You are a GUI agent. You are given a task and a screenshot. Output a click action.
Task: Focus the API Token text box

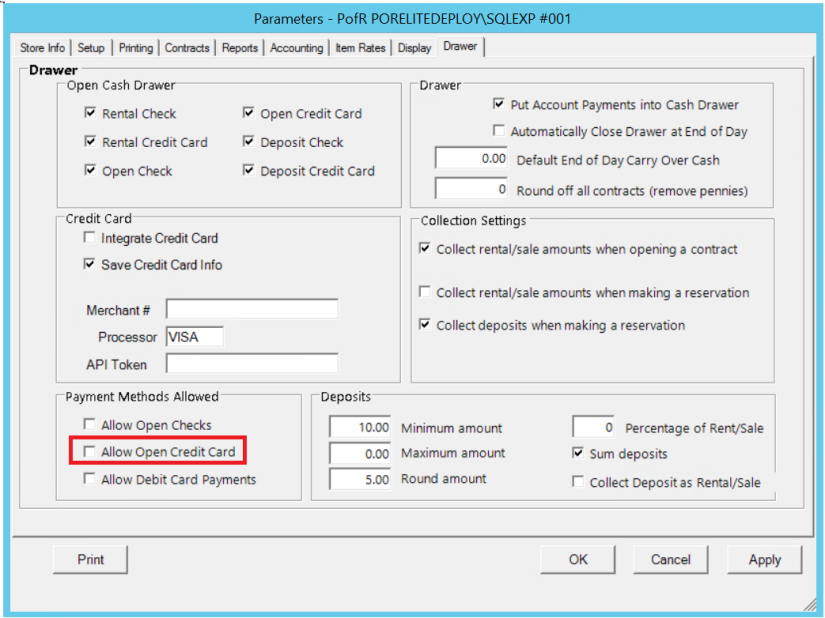(x=252, y=363)
